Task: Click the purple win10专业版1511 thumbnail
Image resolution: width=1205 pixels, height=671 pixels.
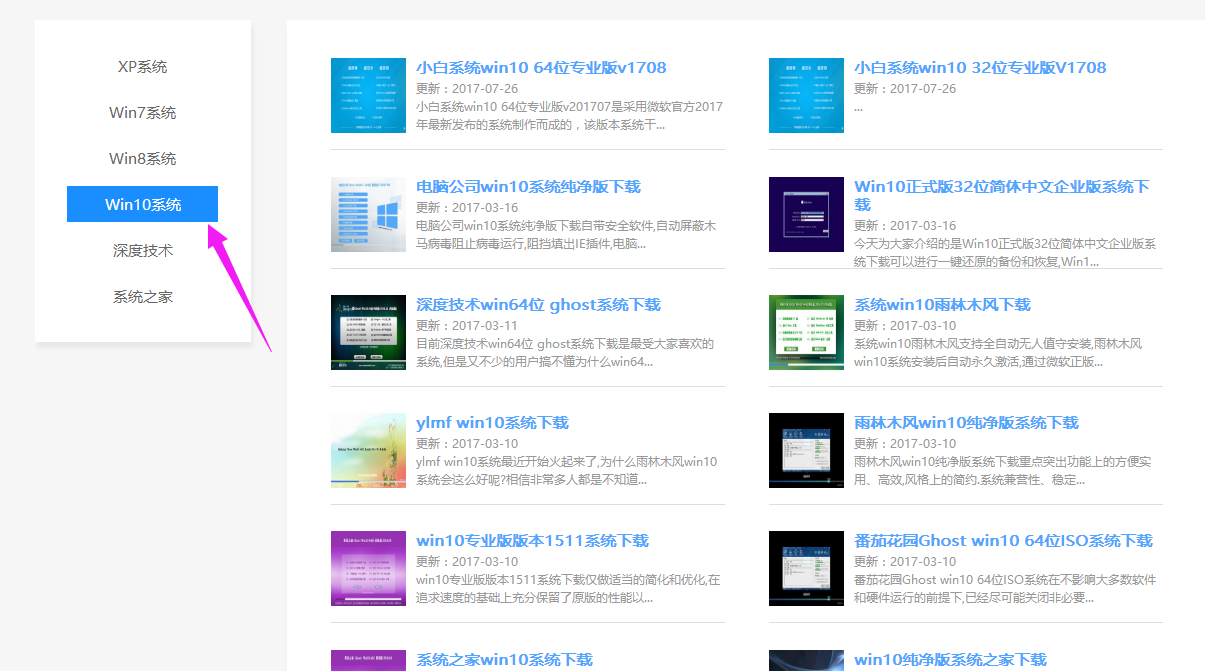Action: (x=368, y=568)
